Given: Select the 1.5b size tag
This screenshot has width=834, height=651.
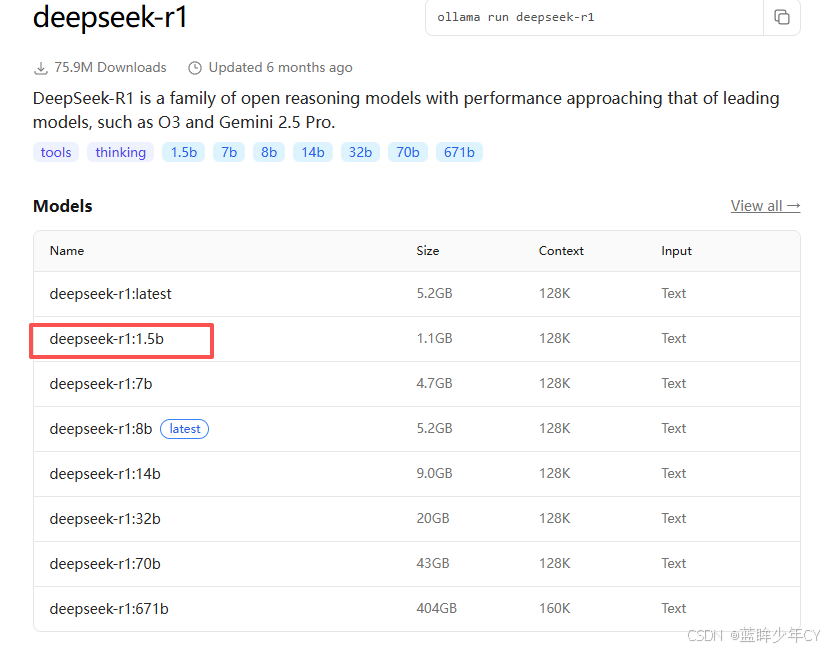Looking at the screenshot, I should tap(184, 152).
